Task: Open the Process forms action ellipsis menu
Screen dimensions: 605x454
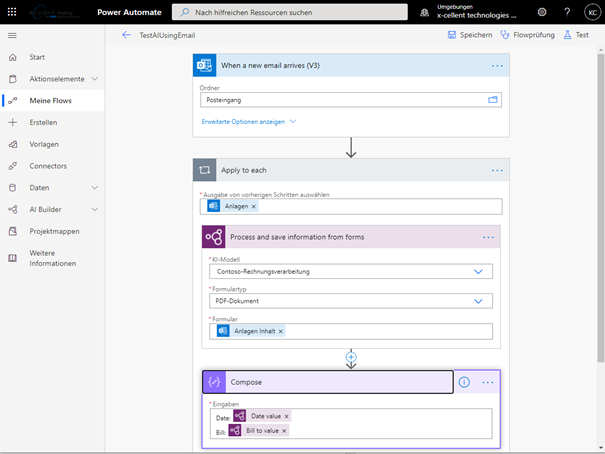Action: click(488, 237)
